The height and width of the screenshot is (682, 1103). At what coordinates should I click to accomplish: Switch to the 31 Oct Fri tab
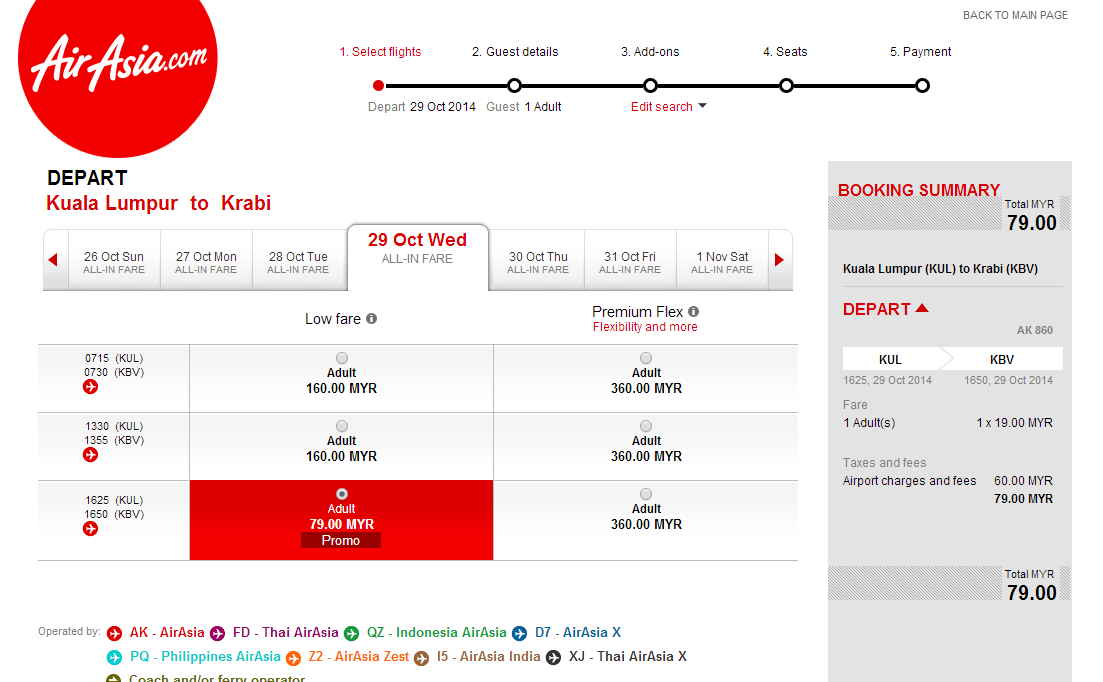click(x=630, y=262)
